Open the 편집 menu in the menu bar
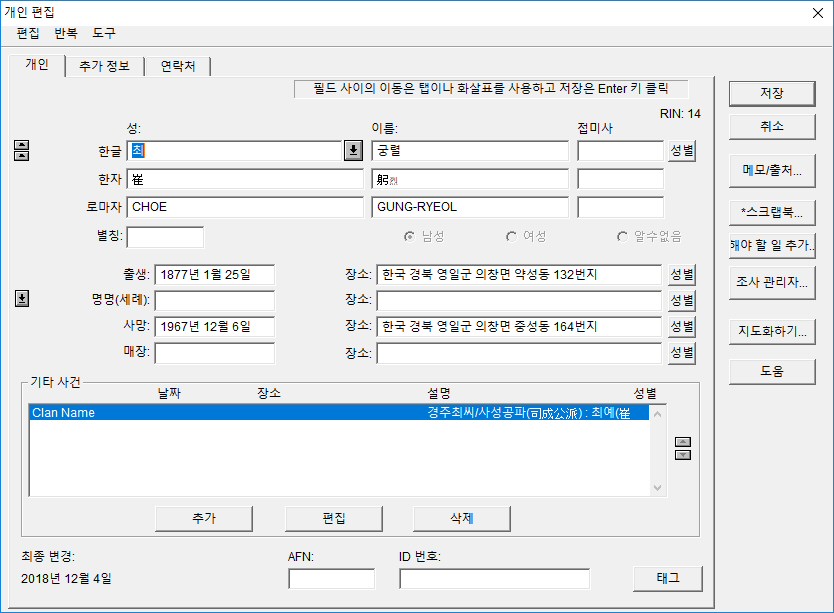Image resolution: width=834 pixels, height=613 pixels. [28, 32]
